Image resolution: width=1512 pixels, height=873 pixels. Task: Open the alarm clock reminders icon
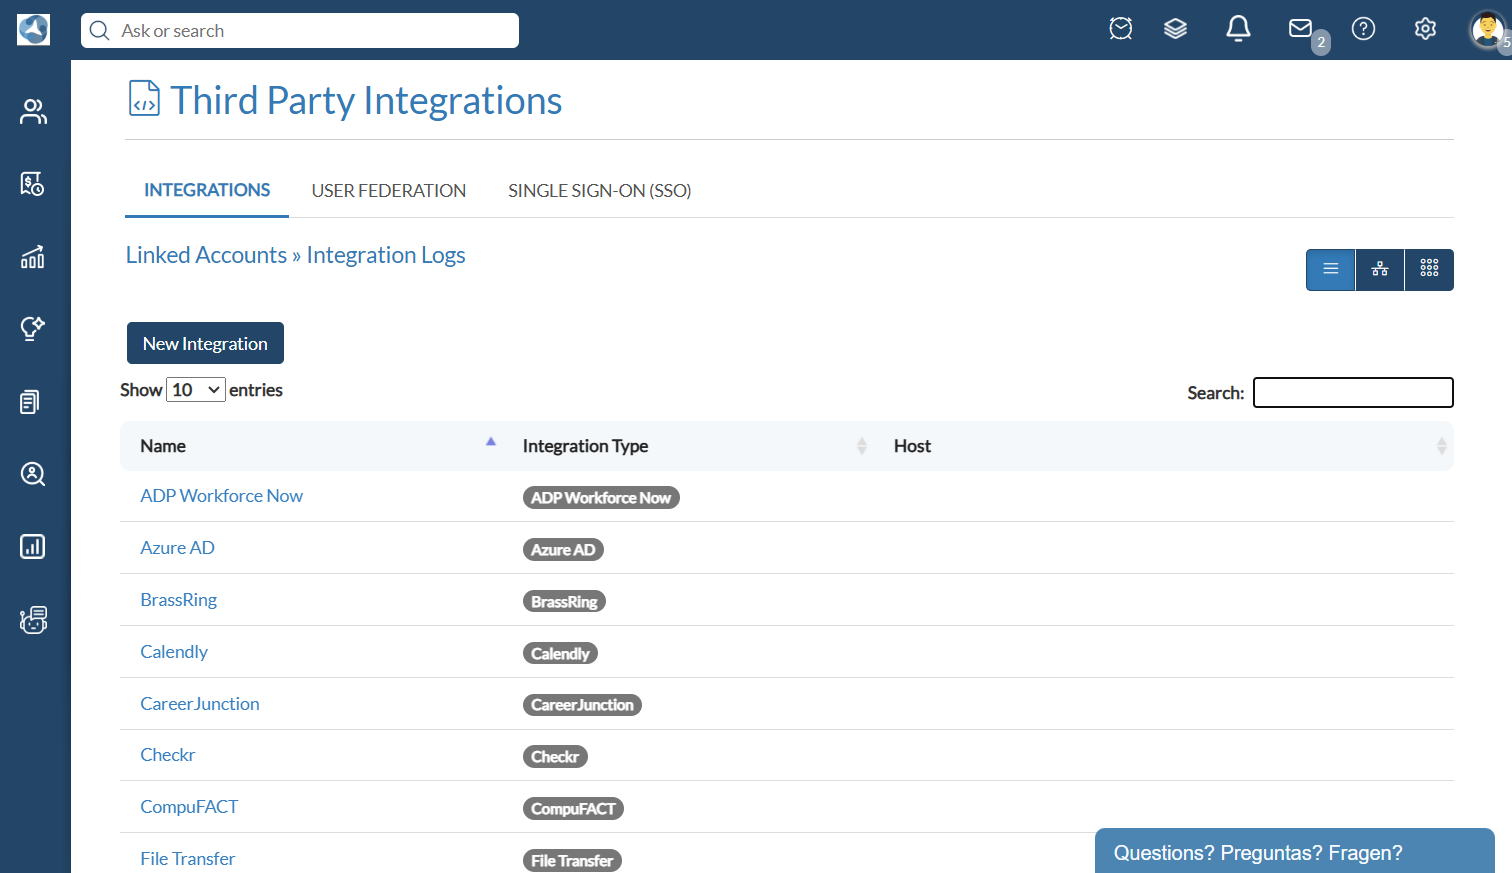(x=1121, y=29)
